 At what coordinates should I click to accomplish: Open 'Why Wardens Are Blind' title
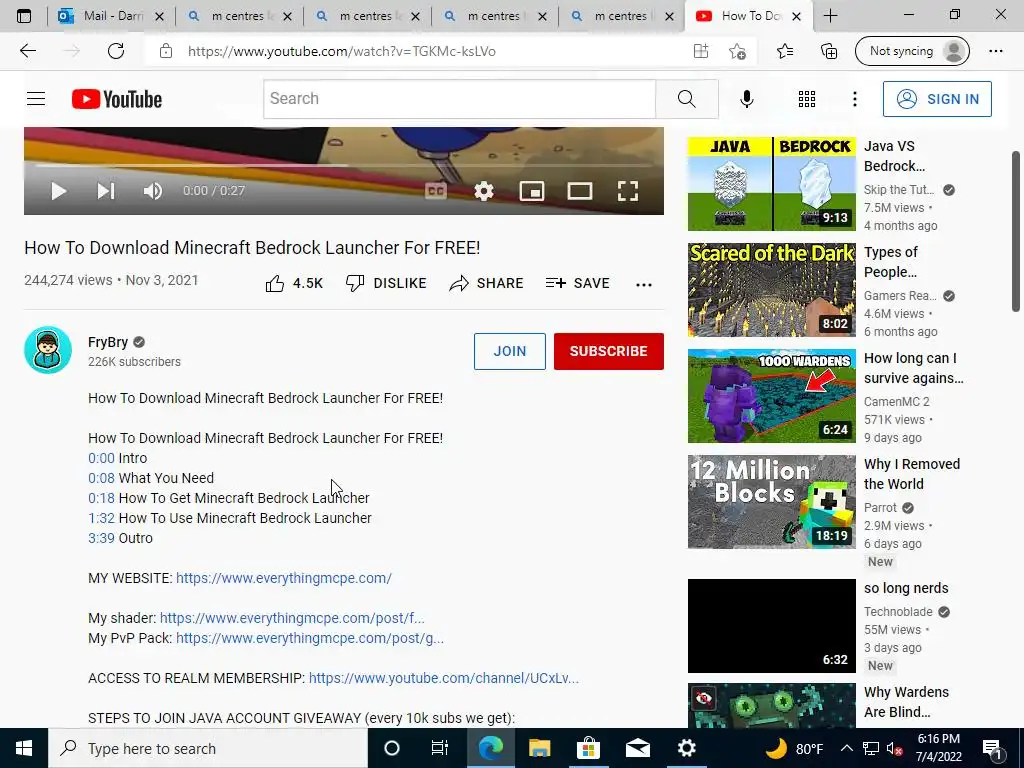(x=906, y=702)
